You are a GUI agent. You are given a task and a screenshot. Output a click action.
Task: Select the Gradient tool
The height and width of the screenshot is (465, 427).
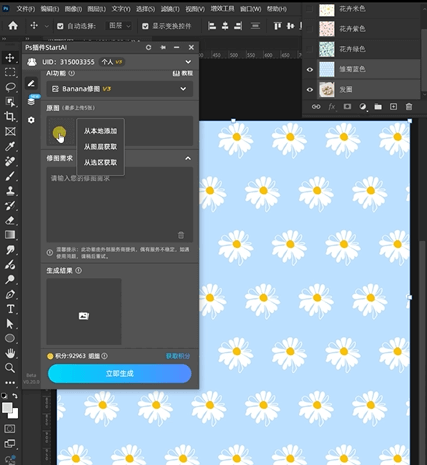coord(10,235)
